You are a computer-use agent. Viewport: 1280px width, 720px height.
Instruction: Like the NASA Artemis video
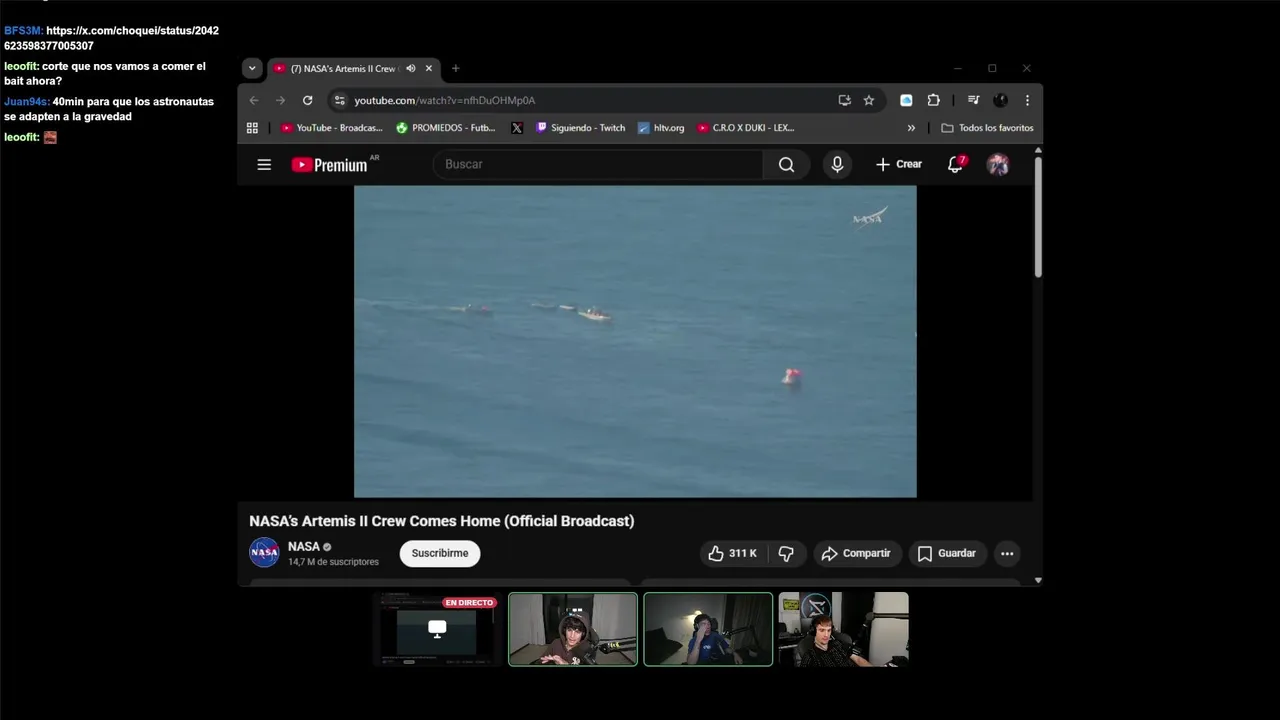732,553
